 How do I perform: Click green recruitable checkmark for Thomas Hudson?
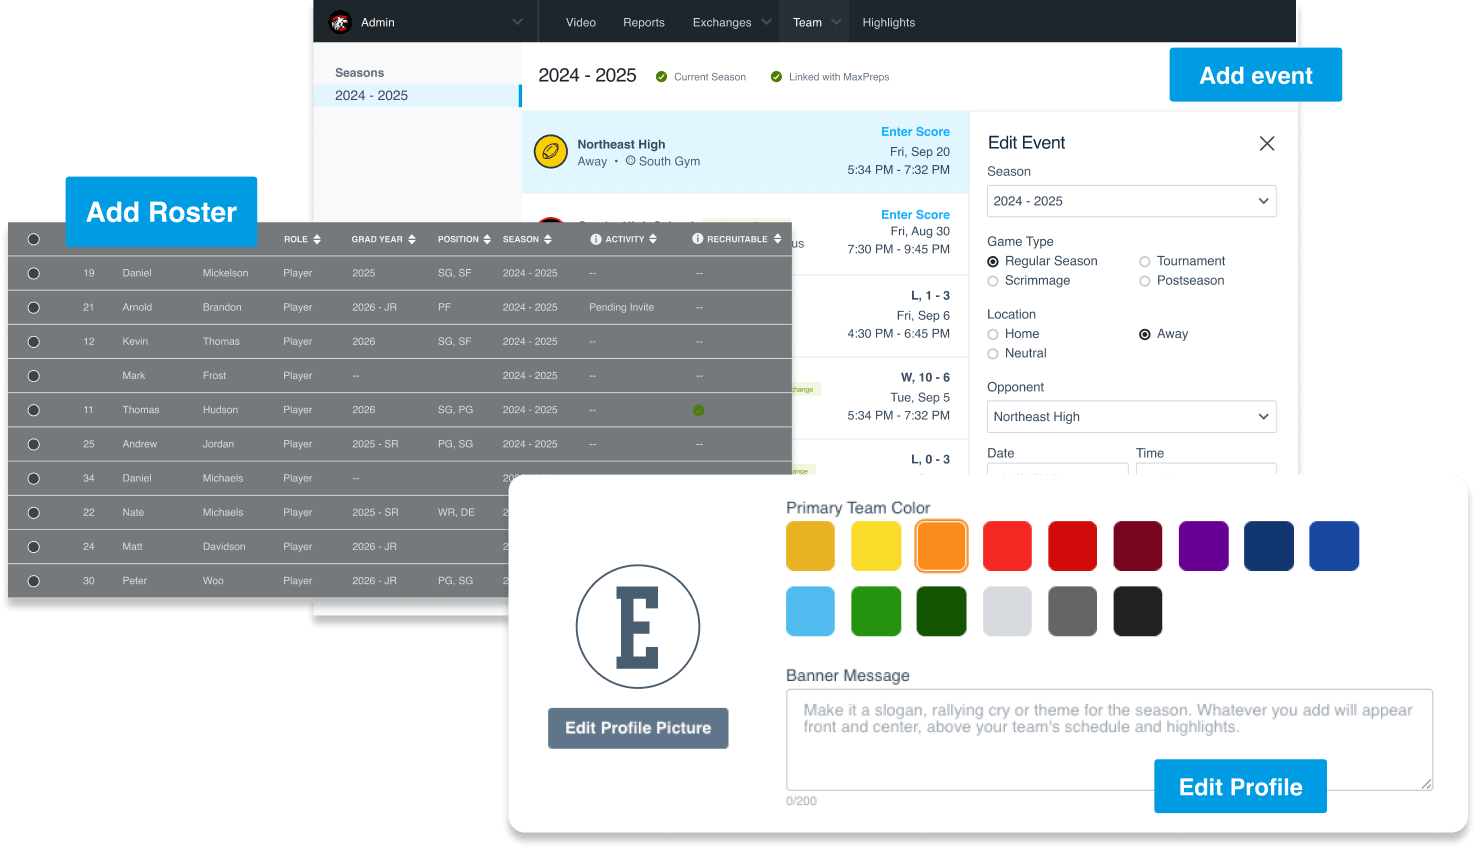pos(699,410)
